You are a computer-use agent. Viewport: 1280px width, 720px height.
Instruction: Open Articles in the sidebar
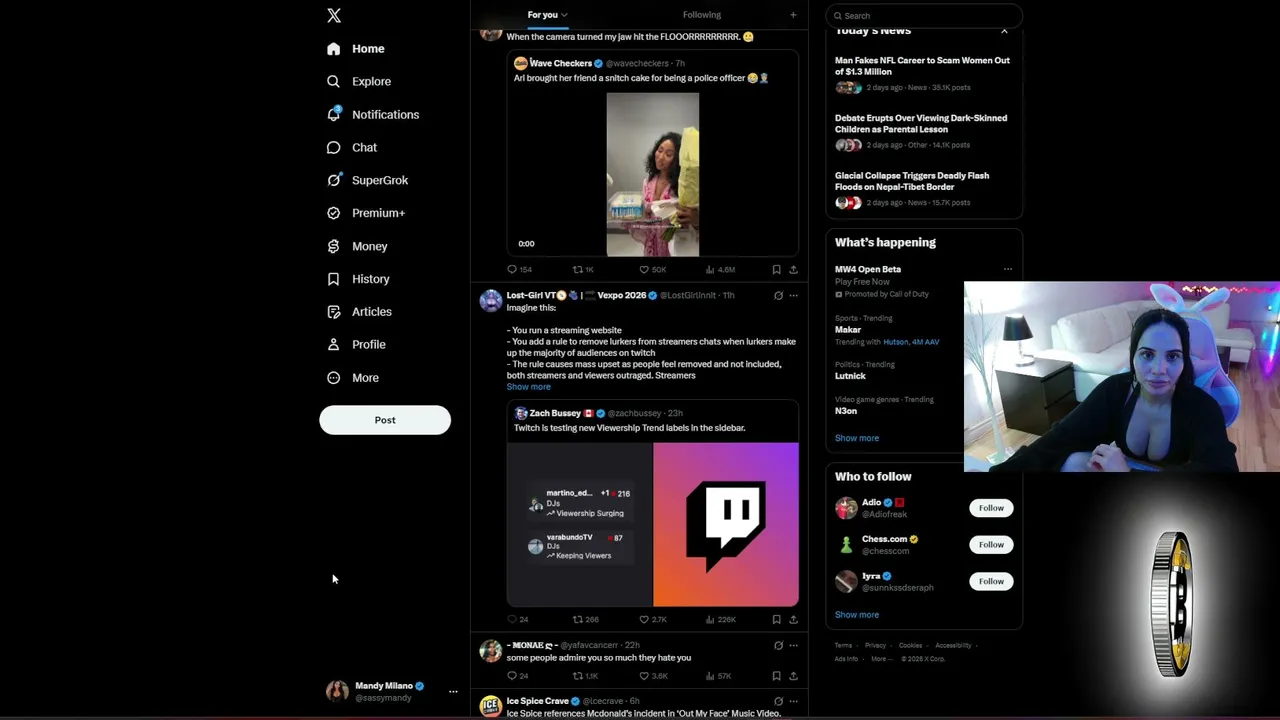tap(359, 312)
